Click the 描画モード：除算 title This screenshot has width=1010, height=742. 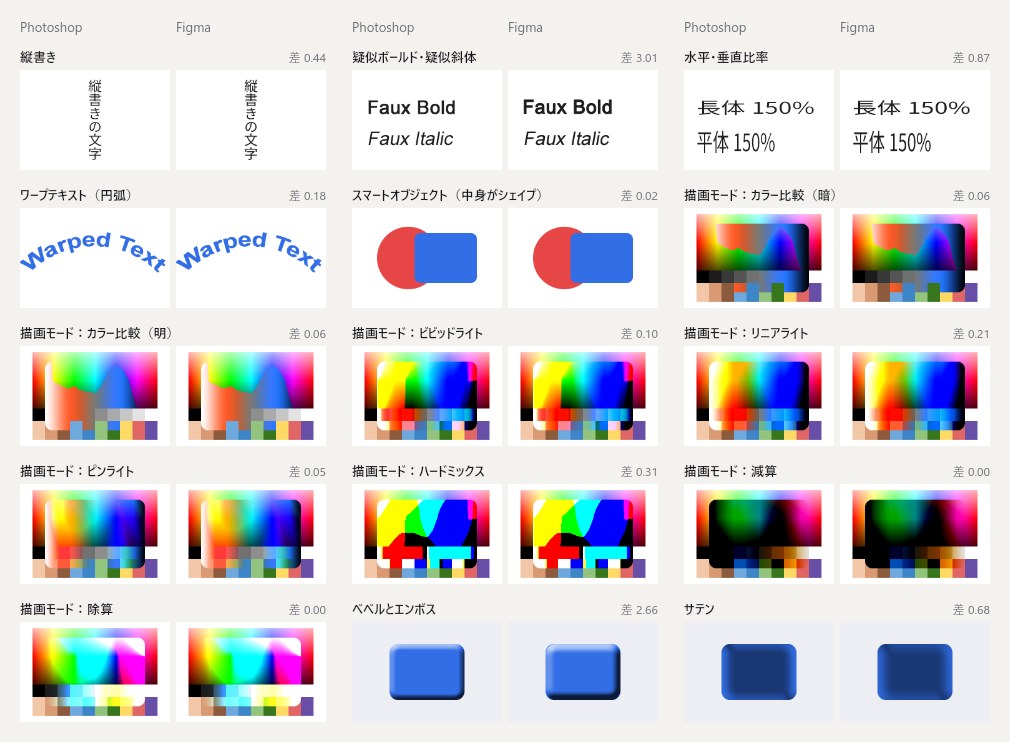66,609
